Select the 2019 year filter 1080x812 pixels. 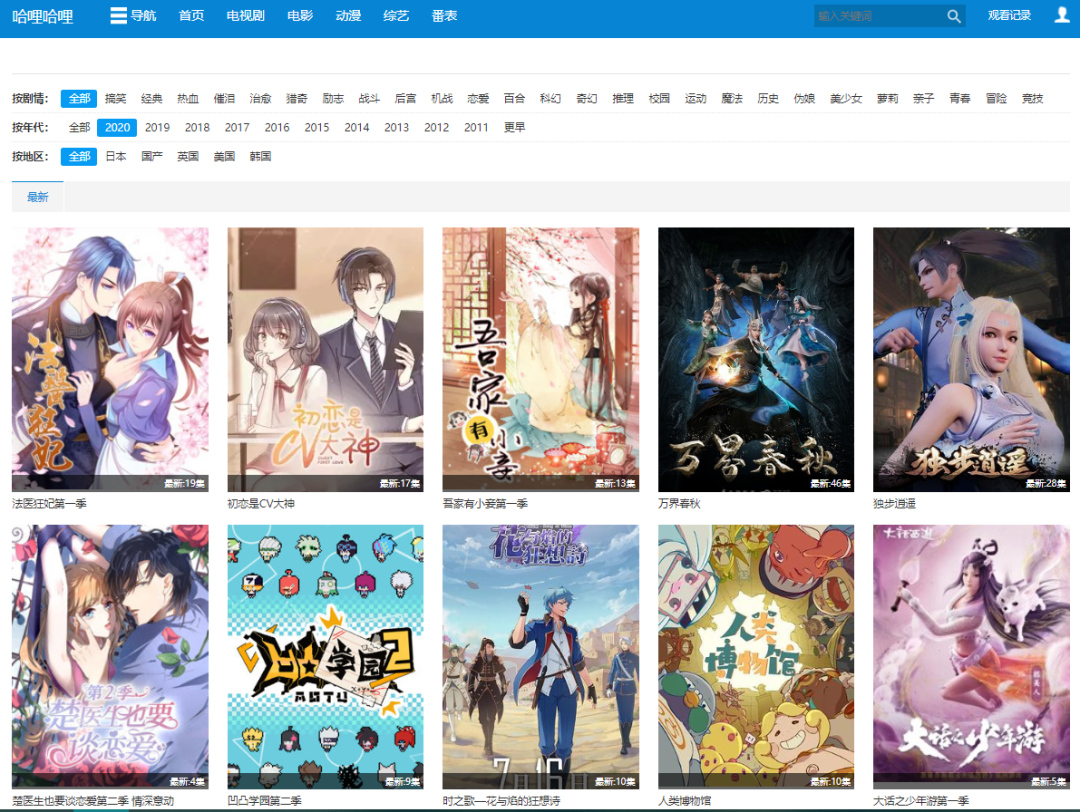(157, 127)
